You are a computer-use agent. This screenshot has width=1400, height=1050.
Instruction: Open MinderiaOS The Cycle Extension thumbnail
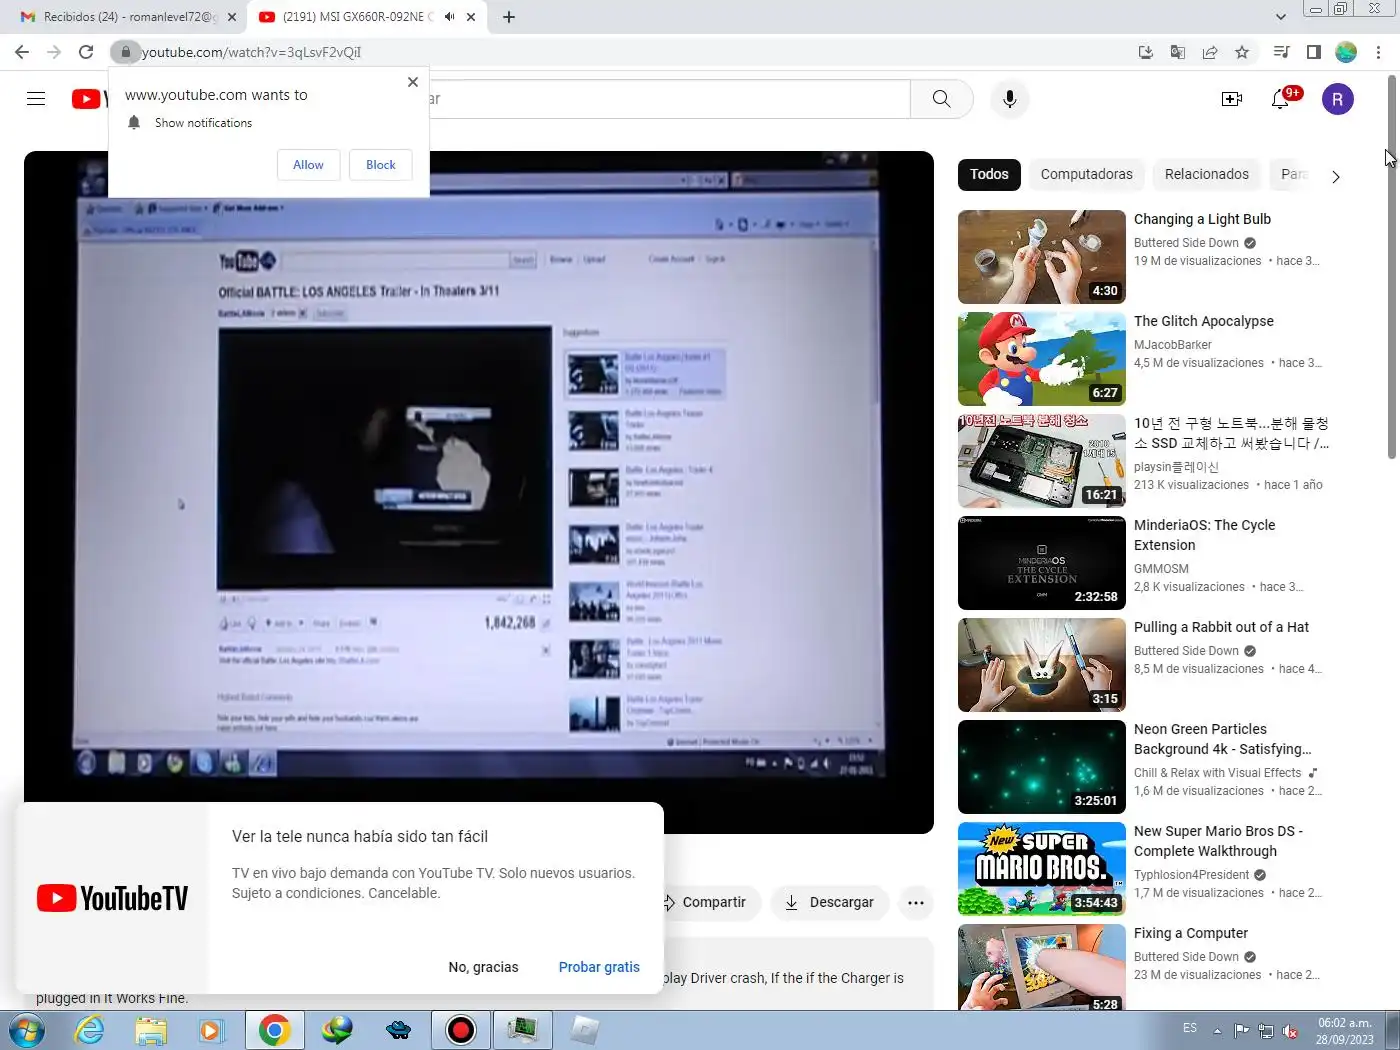click(1042, 563)
